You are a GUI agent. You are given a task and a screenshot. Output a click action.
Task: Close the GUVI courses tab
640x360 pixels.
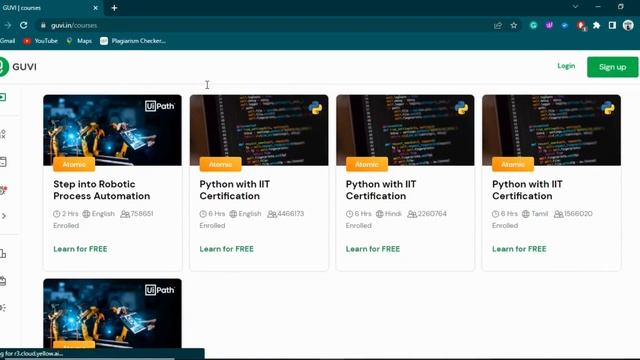(96, 8)
